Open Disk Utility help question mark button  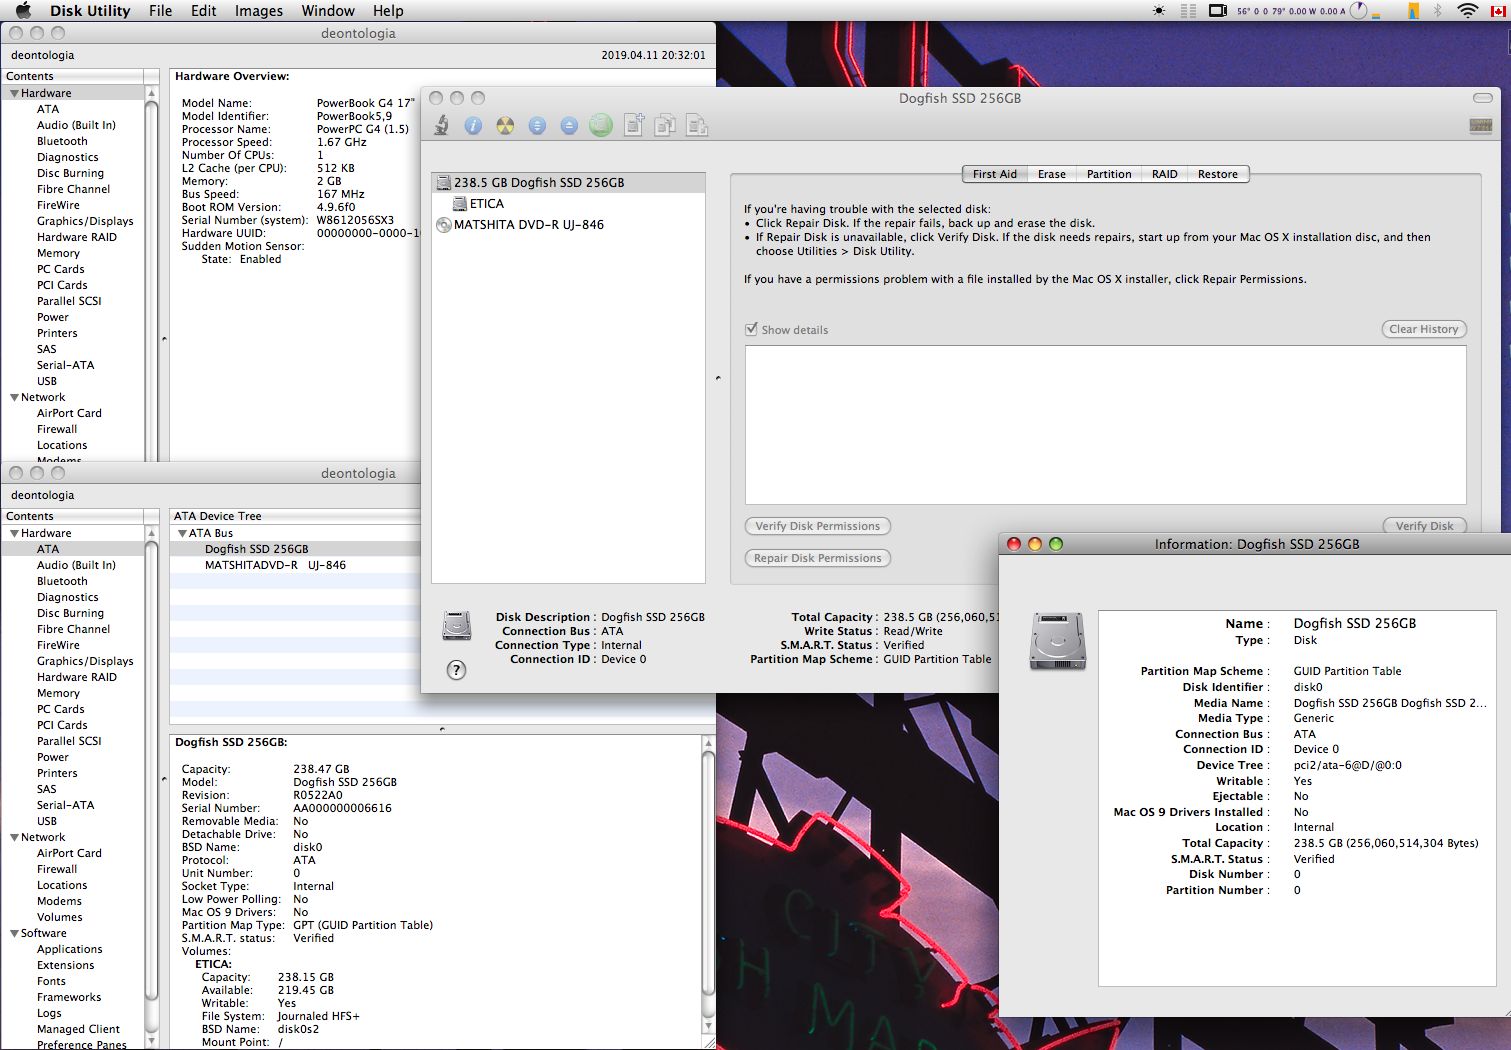[x=456, y=670]
